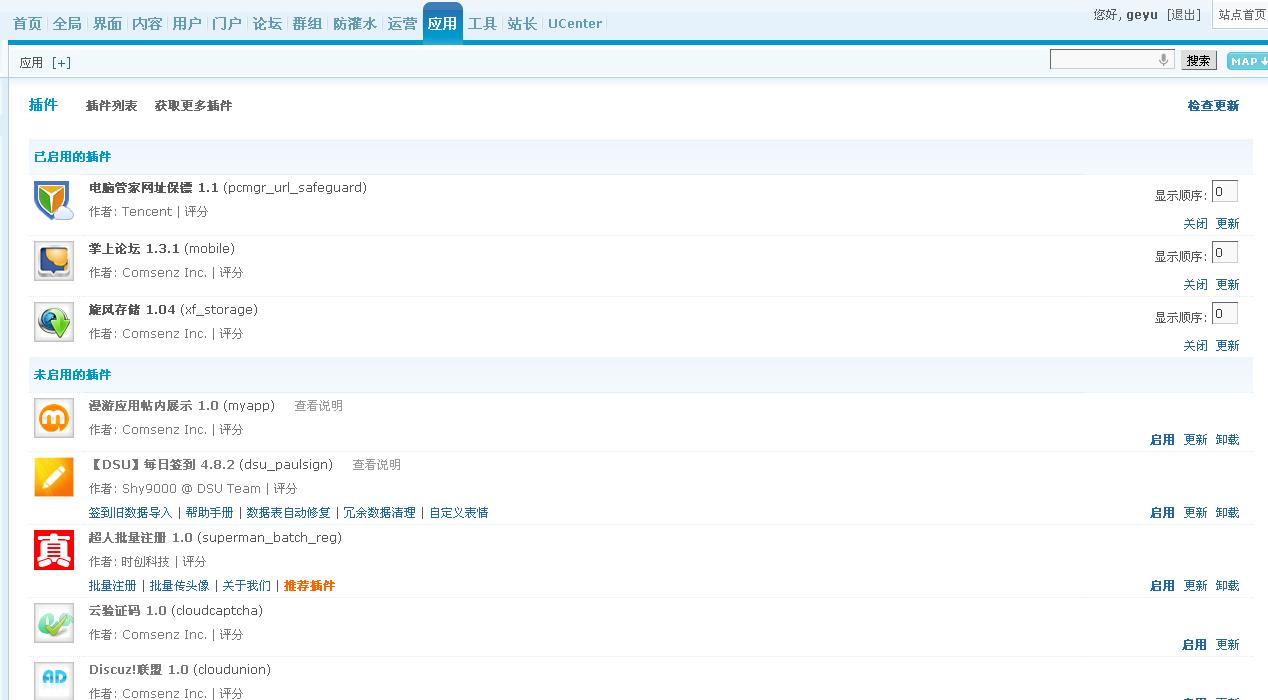The height and width of the screenshot is (700, 1268).
Task: Click the 检查更新 link
Action: [1213, 106]
